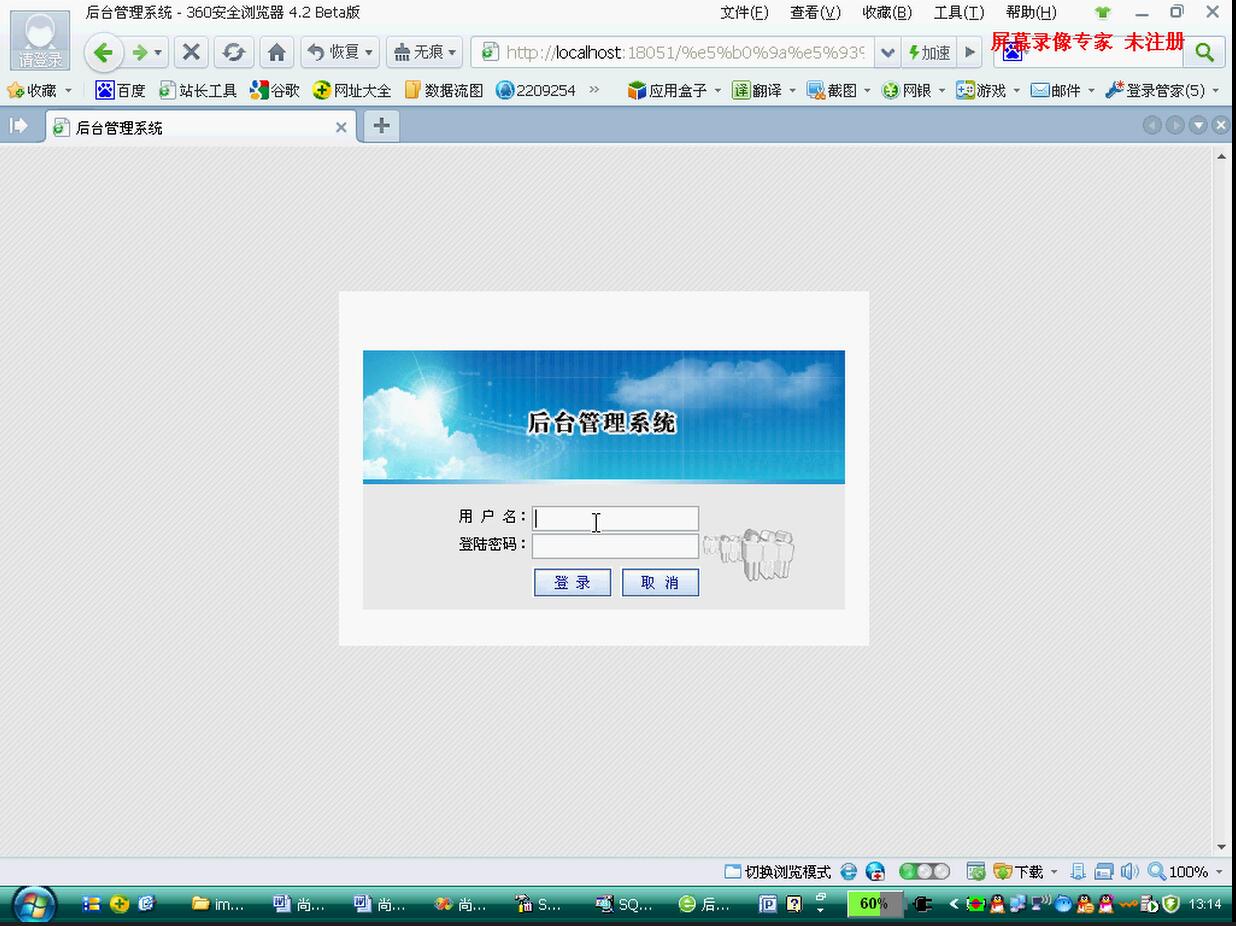
Task: Expand more bookmarks with the » chevron
Action: tap(595, 90)
